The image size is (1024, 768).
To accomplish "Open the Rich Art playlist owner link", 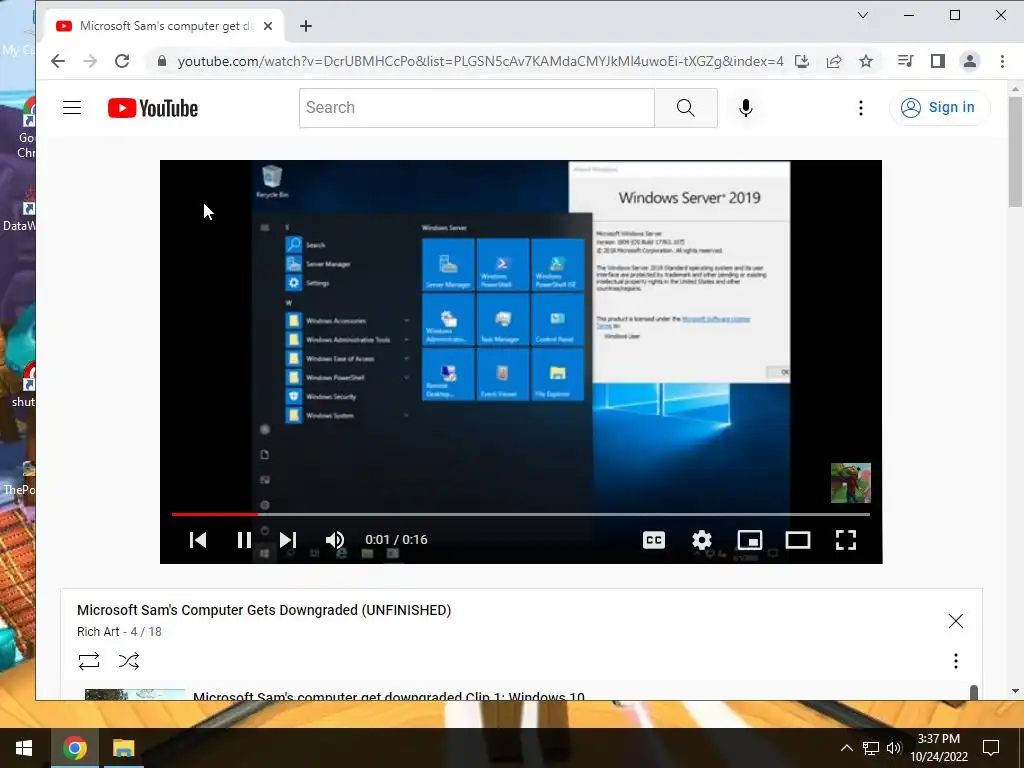I will [98, 632].
